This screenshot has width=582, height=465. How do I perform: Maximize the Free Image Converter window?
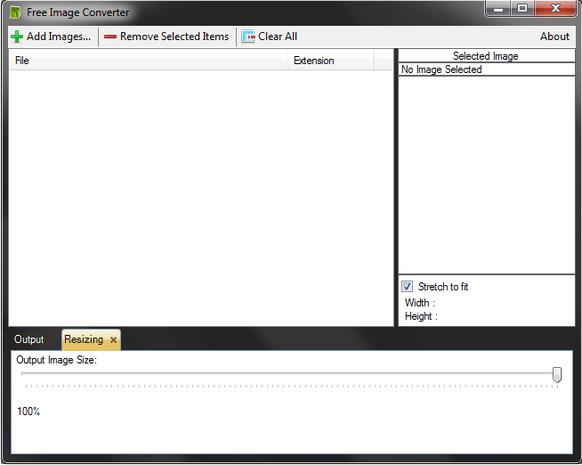click(523, 9)
